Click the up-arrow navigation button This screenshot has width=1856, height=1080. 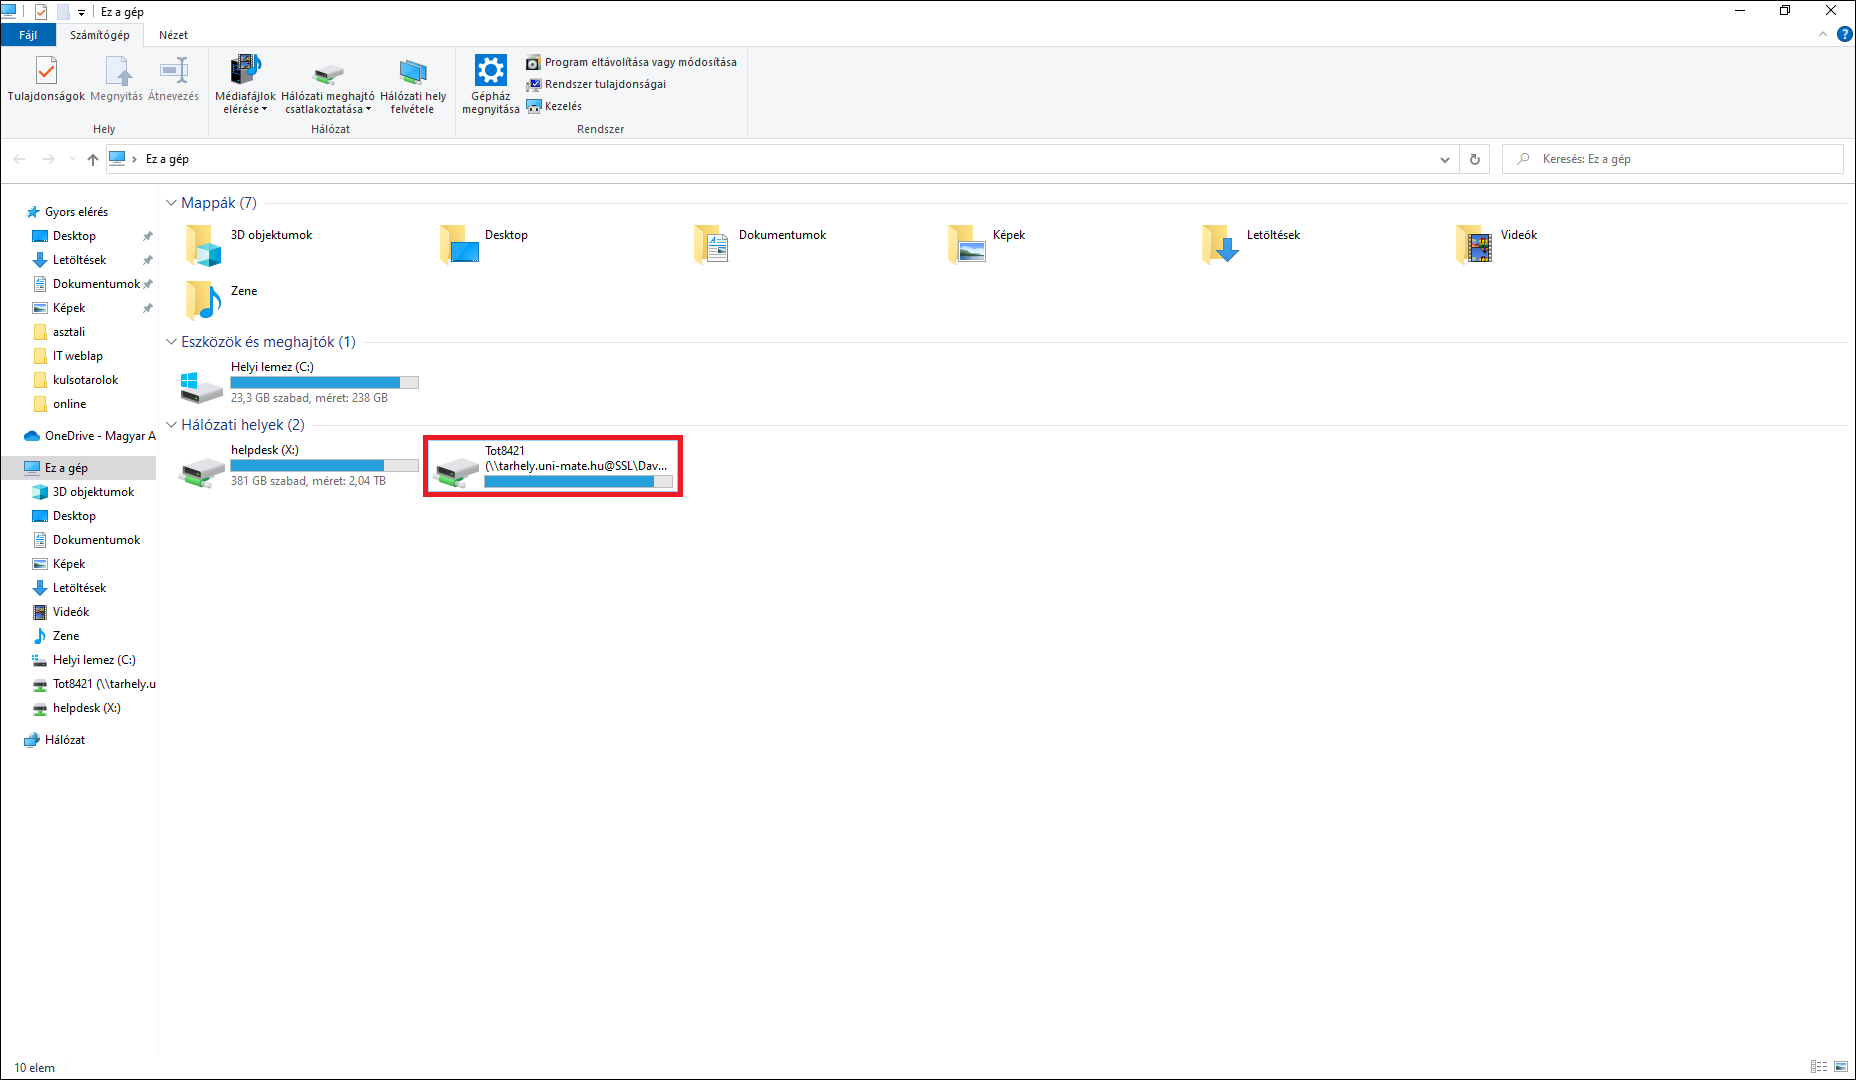tap(93, 159)
